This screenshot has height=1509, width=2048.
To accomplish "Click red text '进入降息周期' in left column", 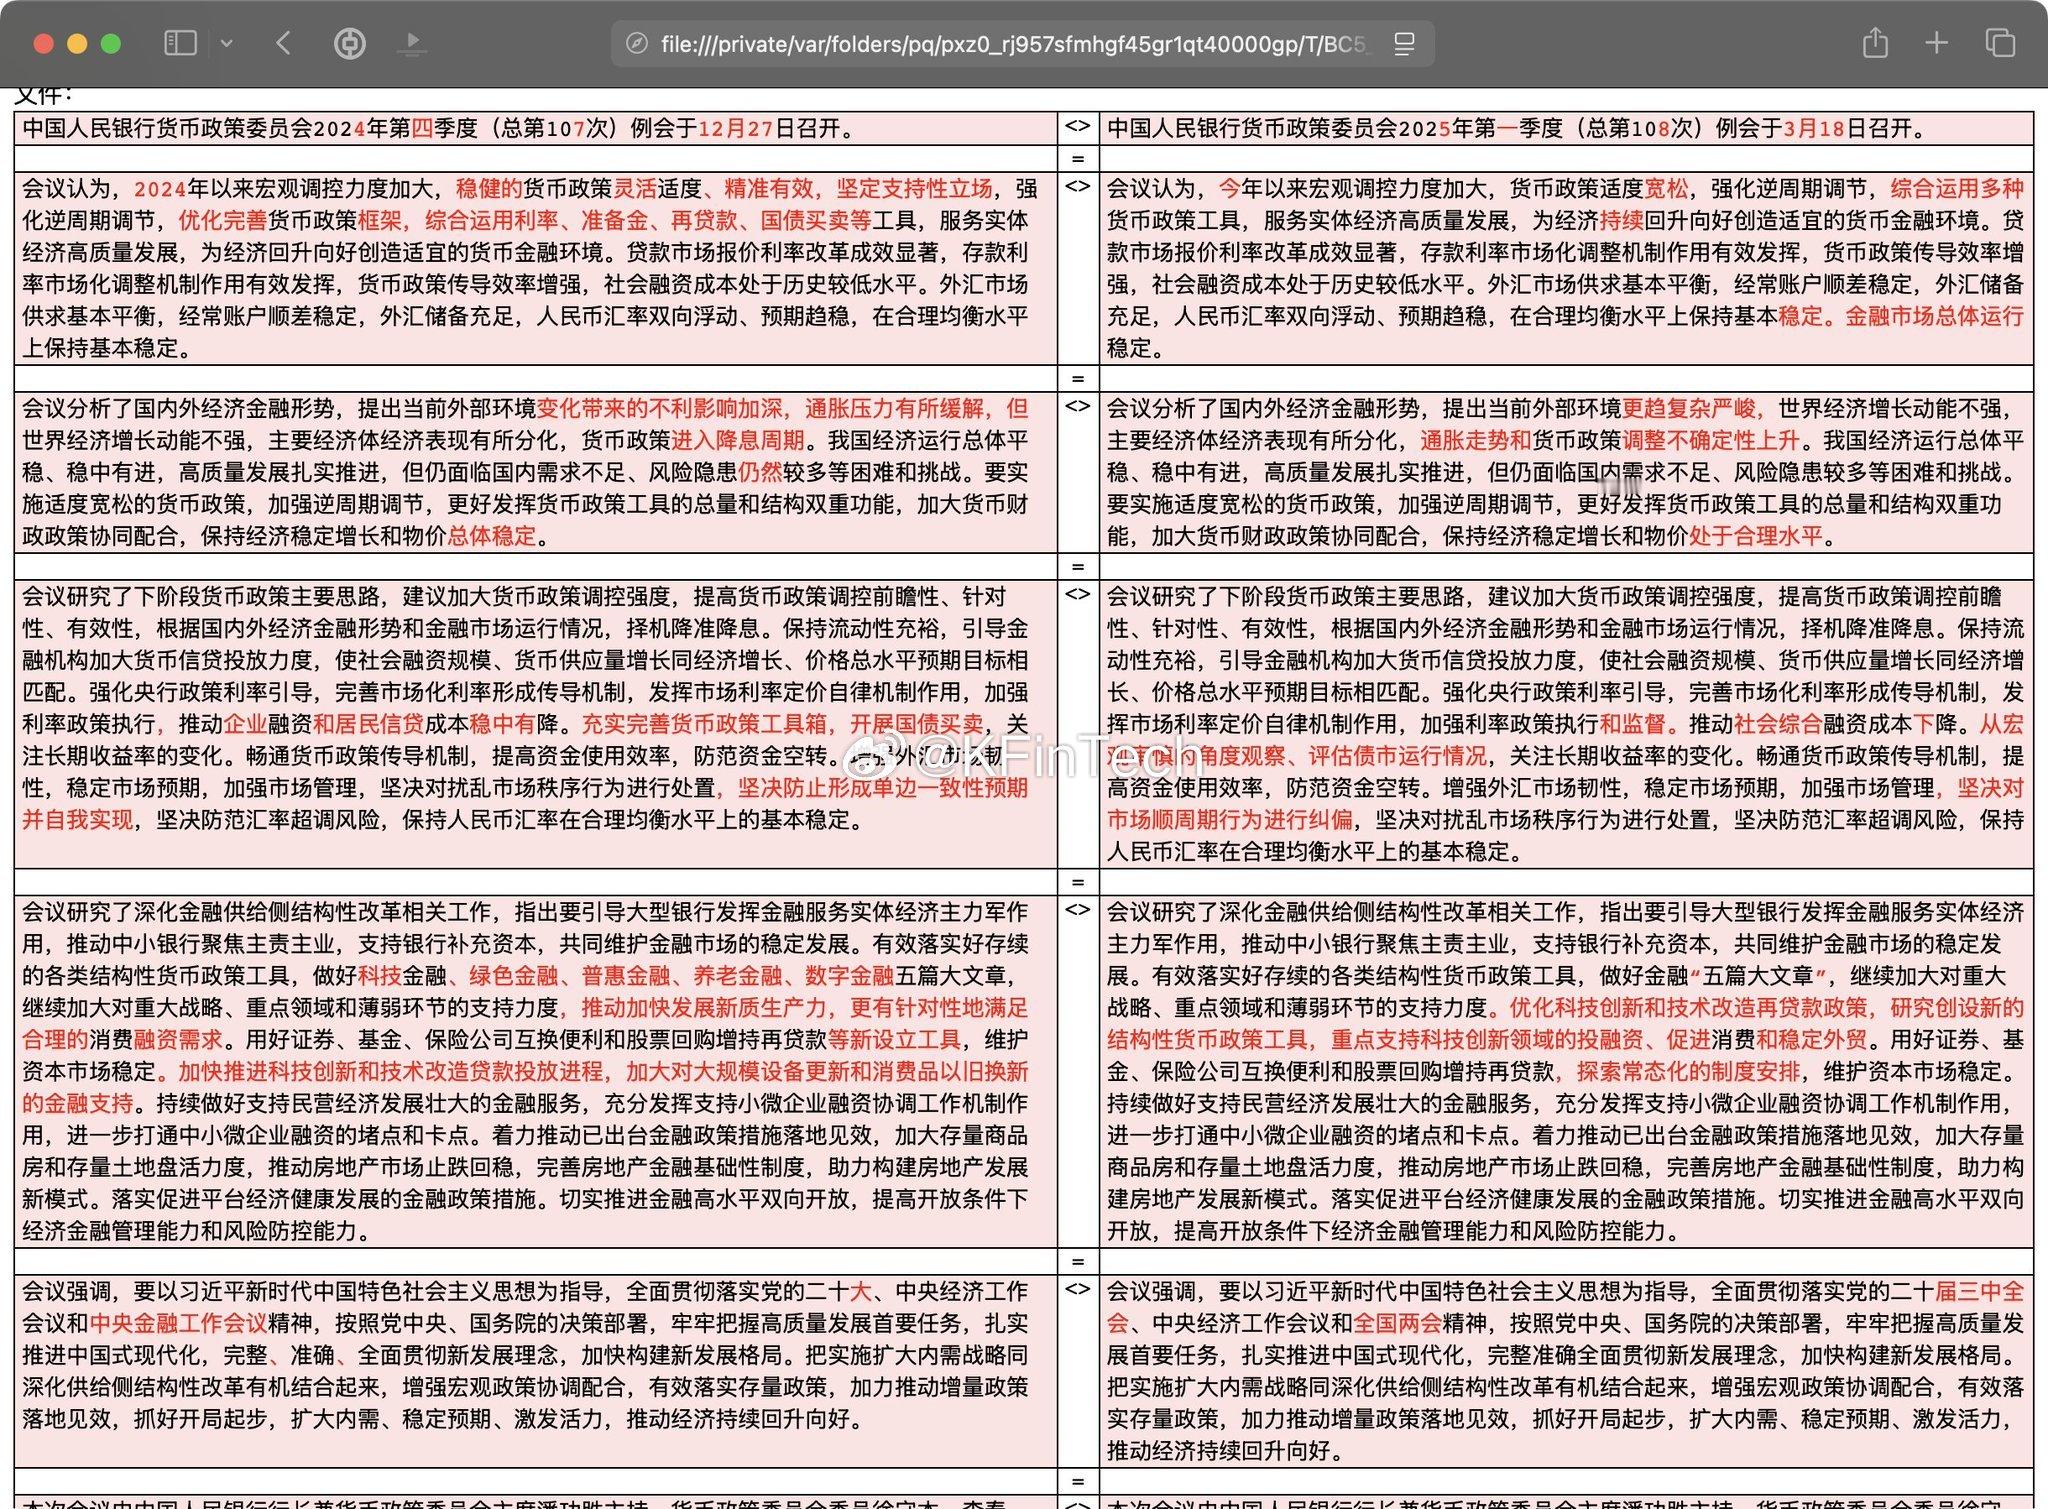I will 738,440.
